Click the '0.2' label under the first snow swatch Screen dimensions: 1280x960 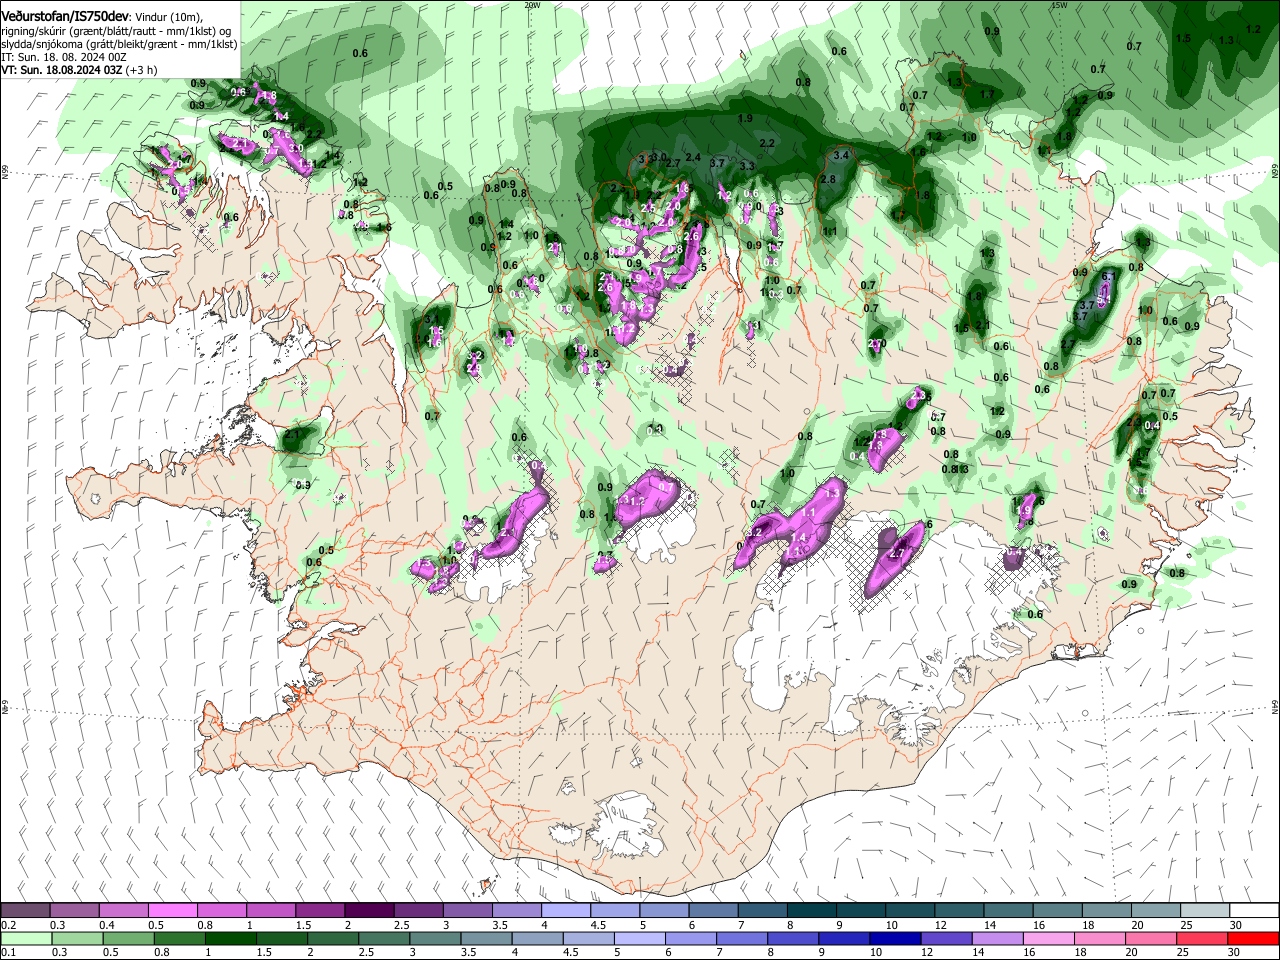pos(8,925)
